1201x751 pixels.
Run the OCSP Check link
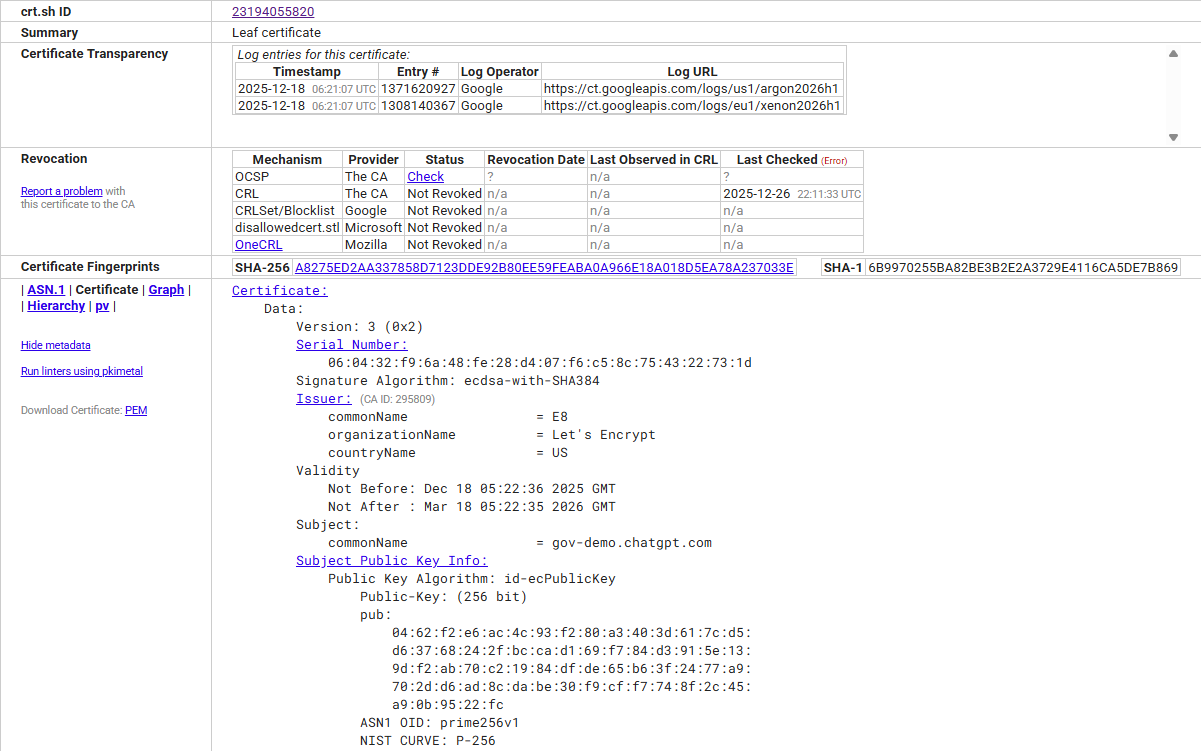(x=425, y=176)
